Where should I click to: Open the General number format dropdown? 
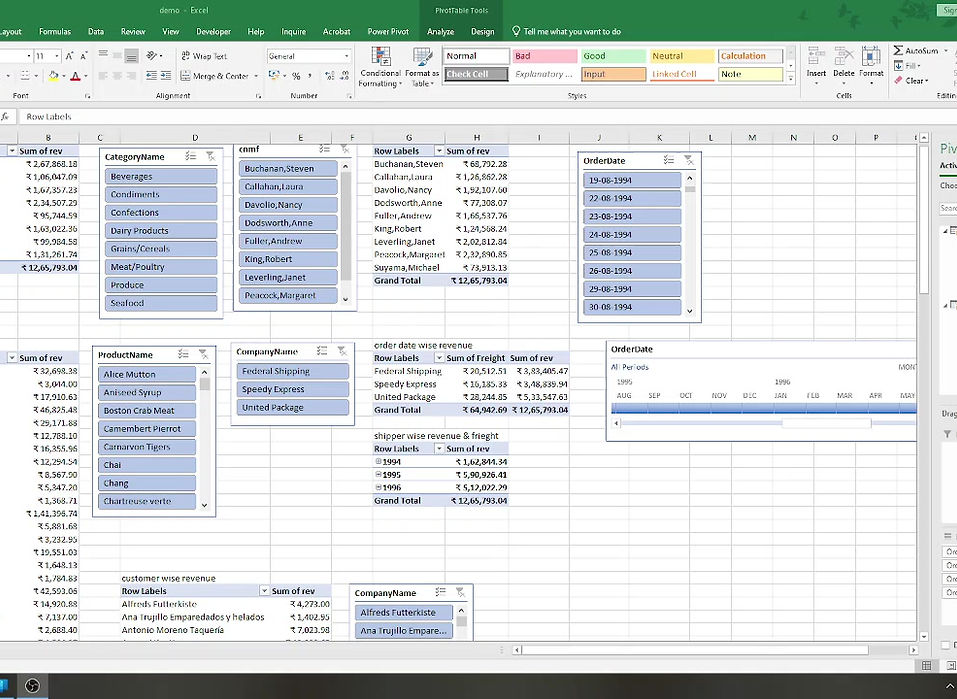pos(347,56)
